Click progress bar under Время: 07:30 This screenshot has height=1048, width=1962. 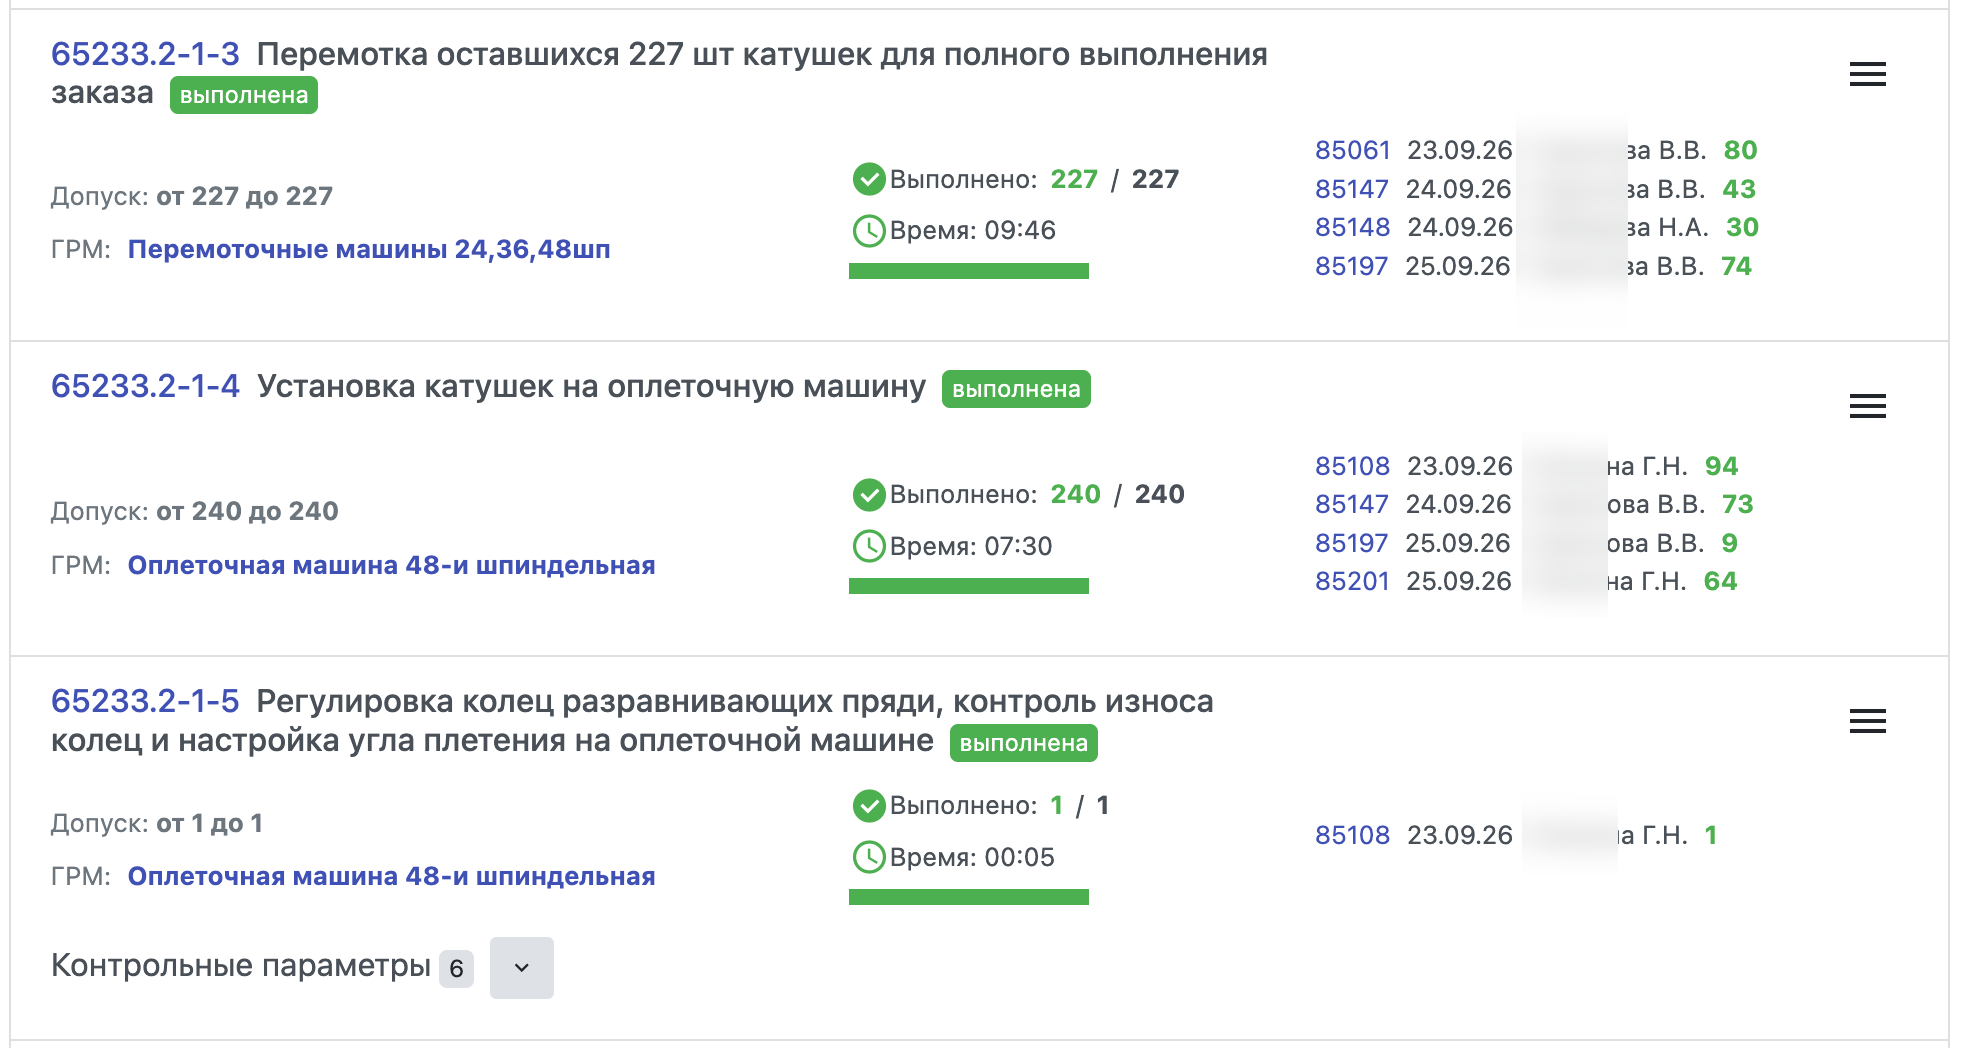coord(968,586)
